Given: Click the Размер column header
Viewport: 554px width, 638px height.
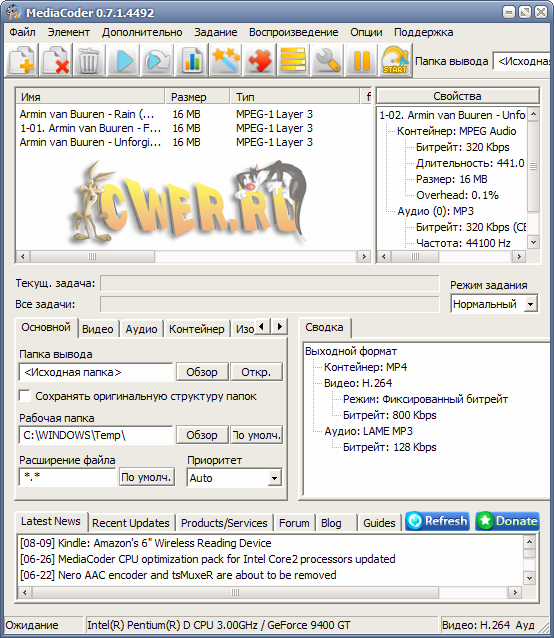Looking at the screenshot, I should click(x=198, y=97).
